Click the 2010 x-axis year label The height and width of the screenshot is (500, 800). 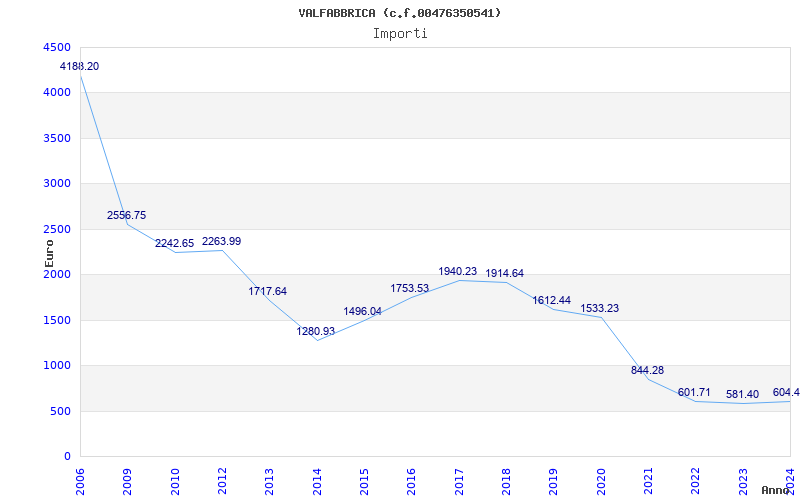coord(174,482)
